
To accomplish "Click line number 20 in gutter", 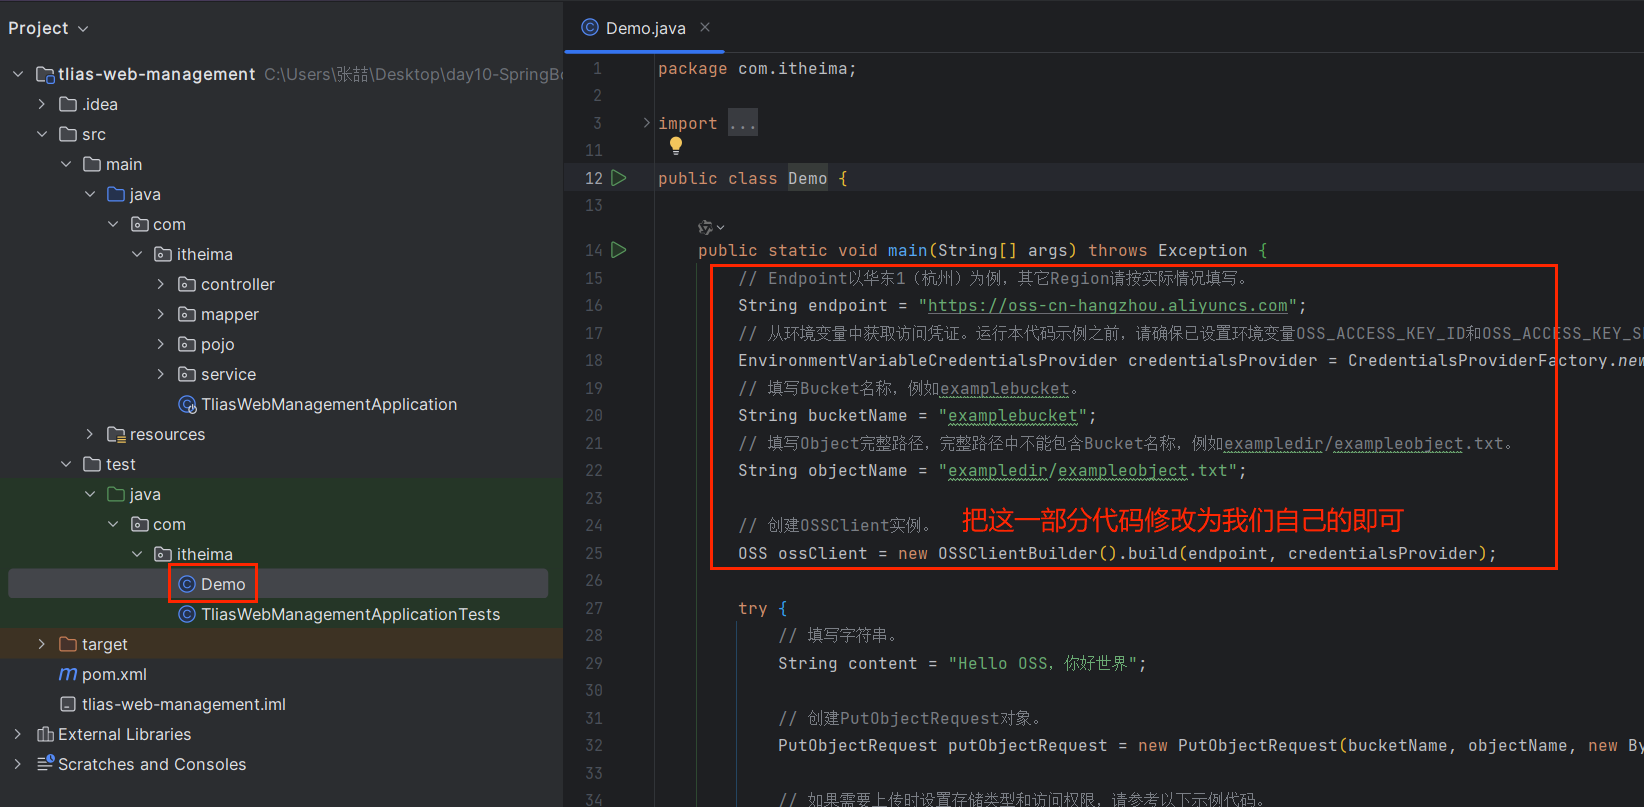I will [594, 416].
